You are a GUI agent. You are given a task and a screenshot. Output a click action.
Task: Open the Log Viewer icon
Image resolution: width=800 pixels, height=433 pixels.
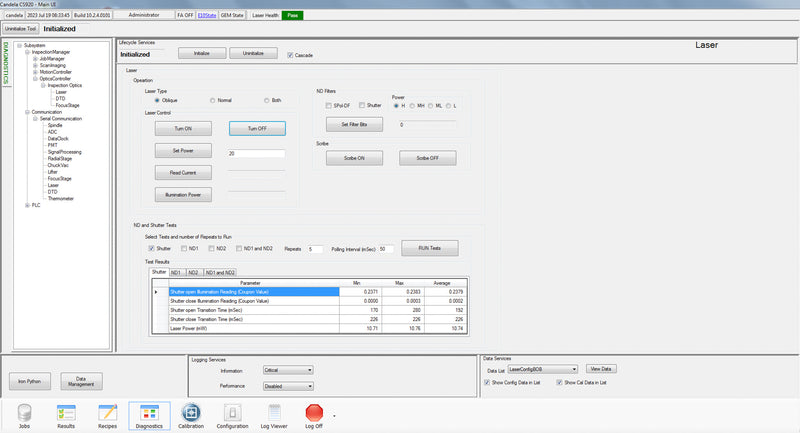(x=273, y=412)
